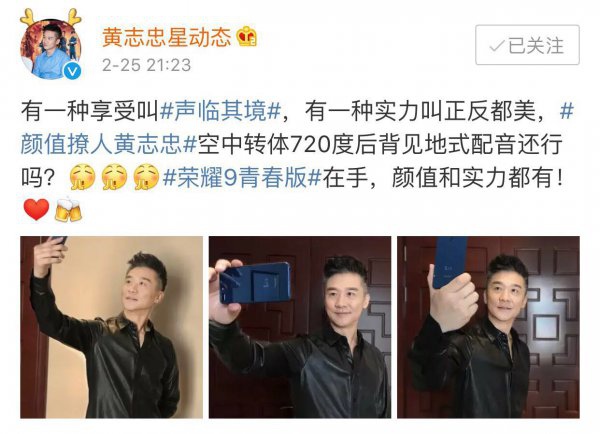Open hashtag #颜值撩人黄志忠#
Image resolution: width=600 pixels, height=434 pixels.
(109, 144)
